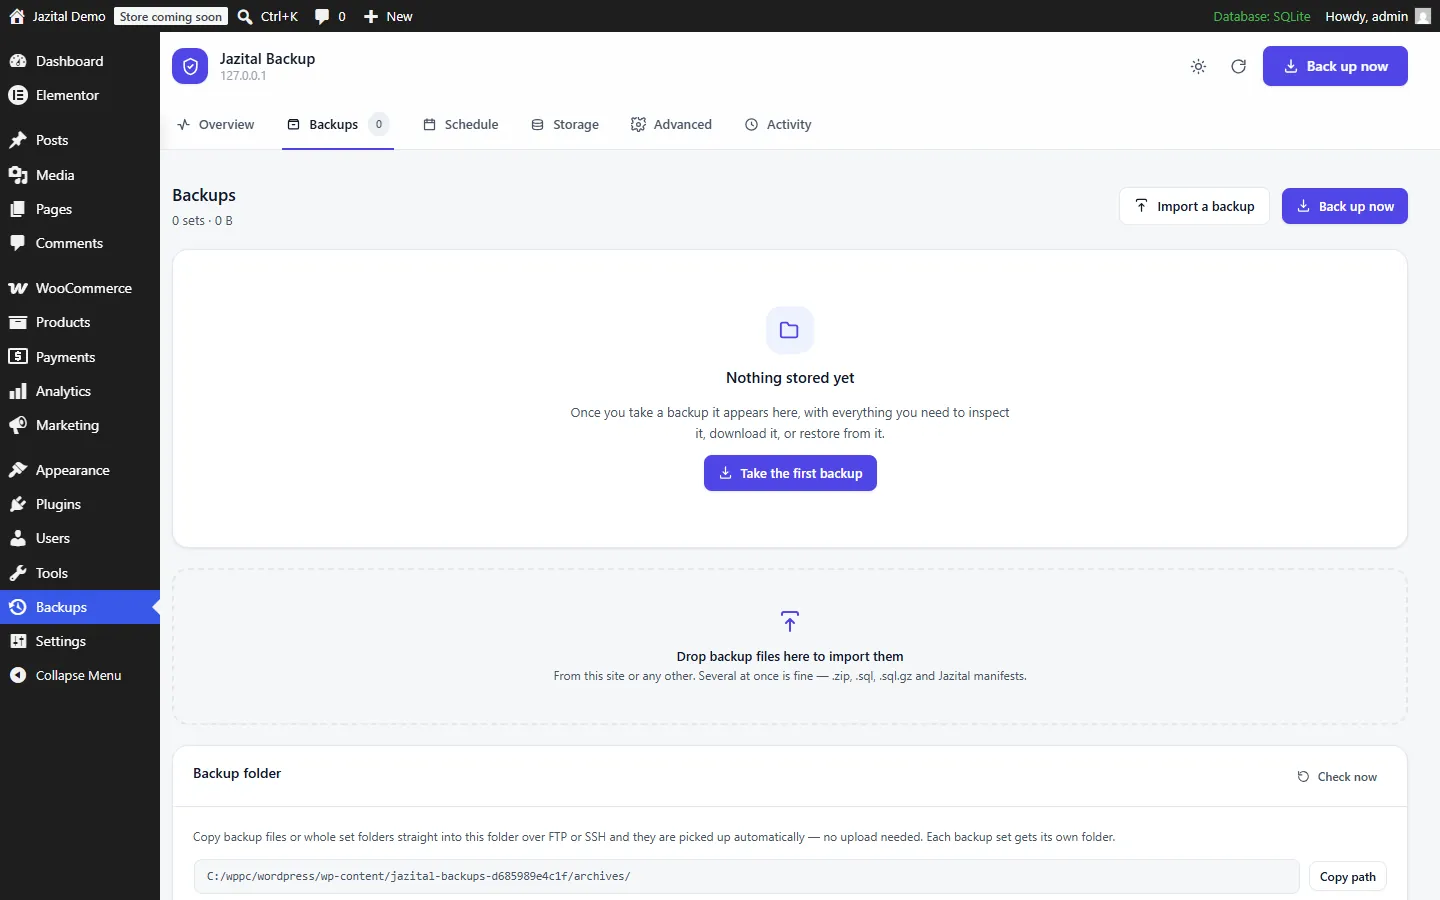Viewport: 1440px width, 900px height.
Task: Open the Ctrl+K search in admin bar
Action: coord(268,16)
